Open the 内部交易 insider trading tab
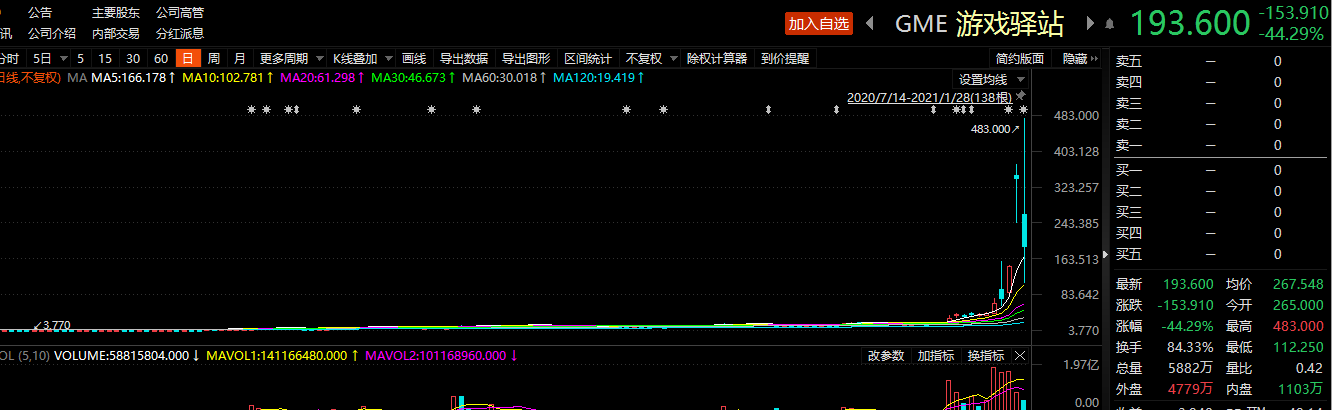Viewport: 1332px width, 410px height. pyautogui.click(x=116, y=33)
